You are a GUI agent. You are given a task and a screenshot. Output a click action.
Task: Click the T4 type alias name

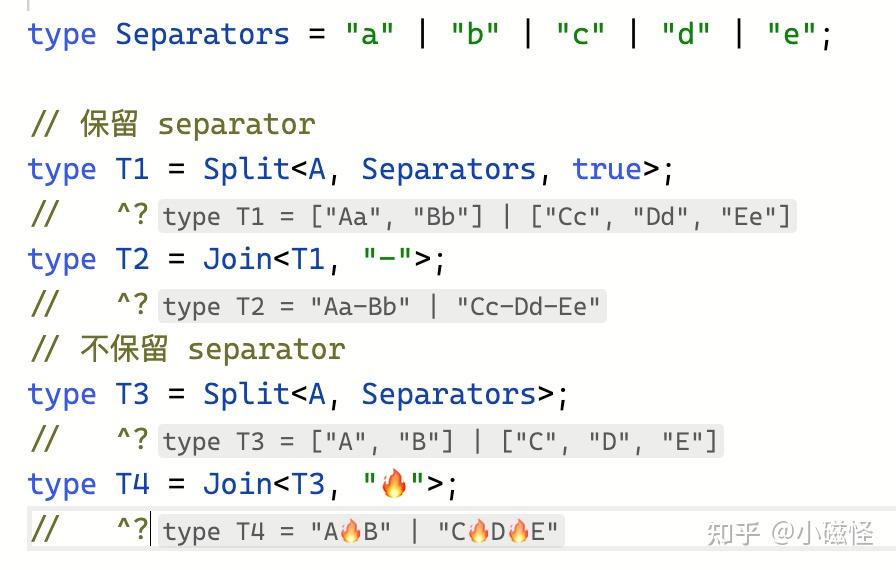(131, 485)
